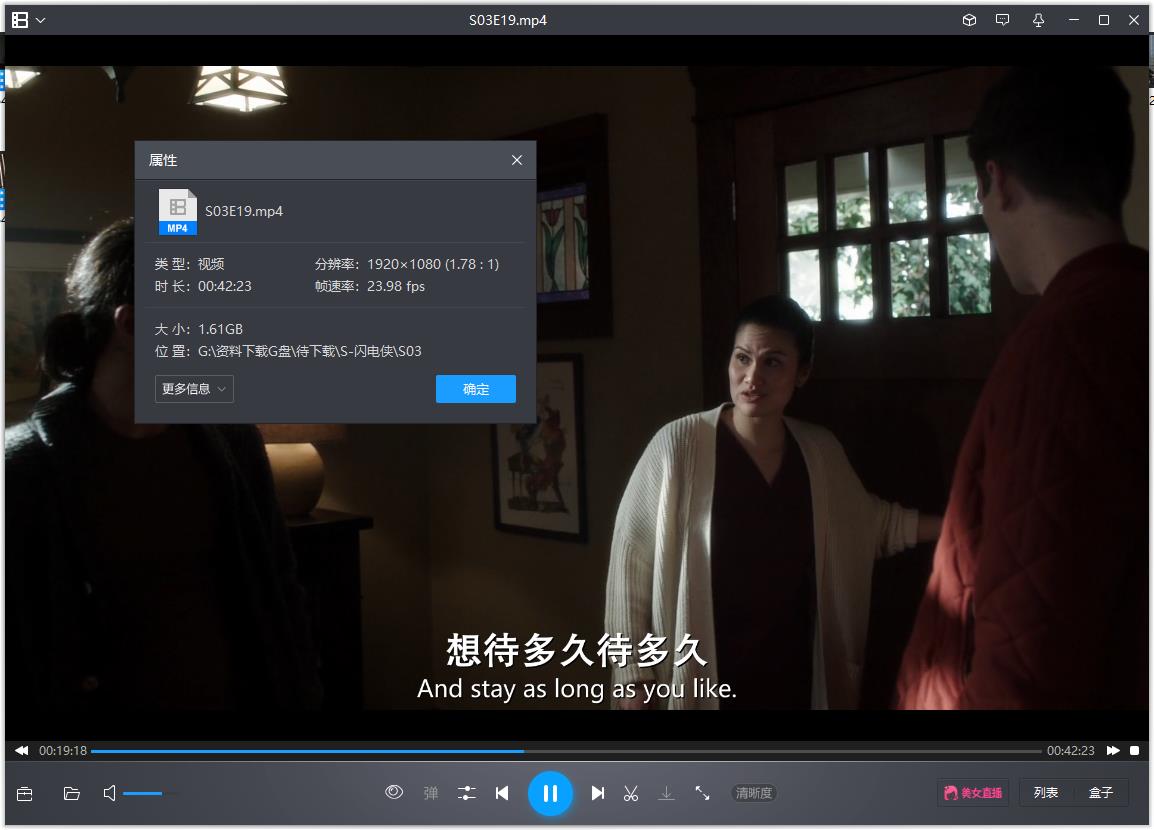Expand the 更多信息 dropdown
Image resolution: width=1154 pixels, height=830 pixels.
click(x=194, y=389)
